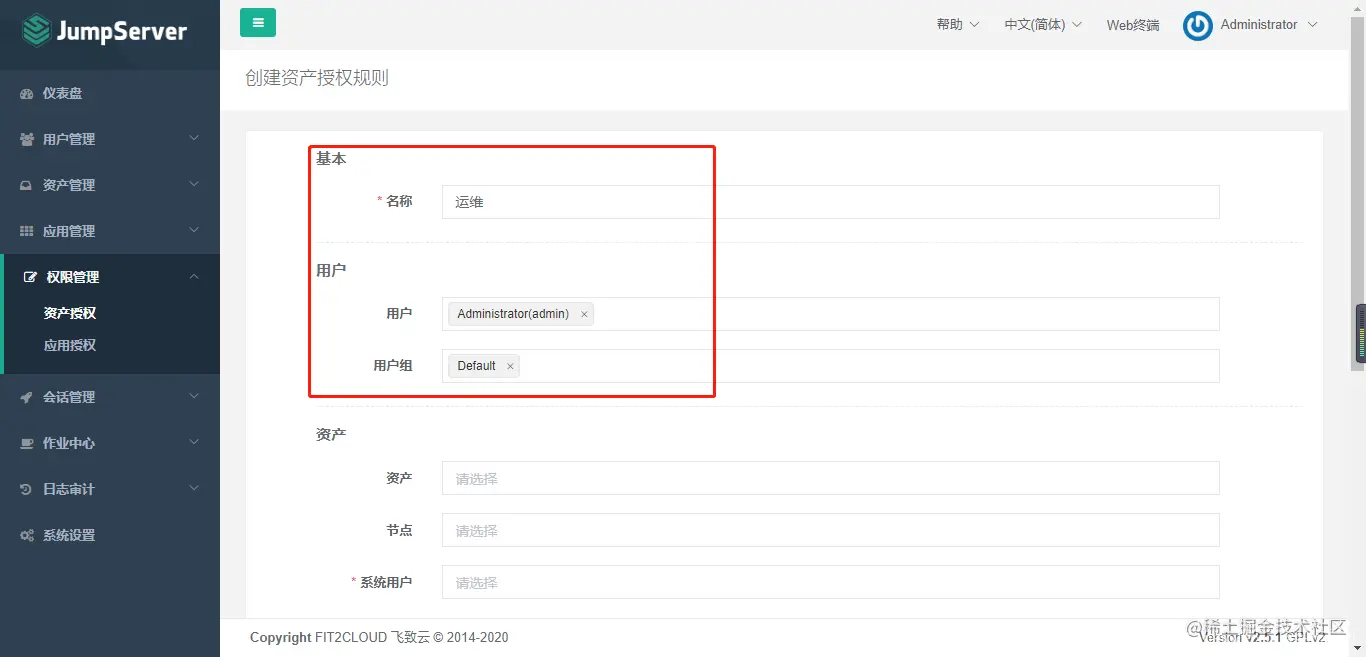This screenshot has width=1366, height=657.
Task: Open 作业中心 in the sidebar
Action: tap(110, 443)
